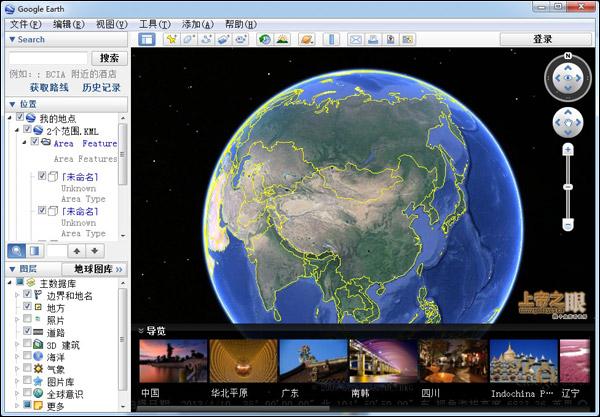The width and height of the screenshot is (600, 417).
Task: Collapse the 导览 tour guide strip
Action: (x=140, y=331)
